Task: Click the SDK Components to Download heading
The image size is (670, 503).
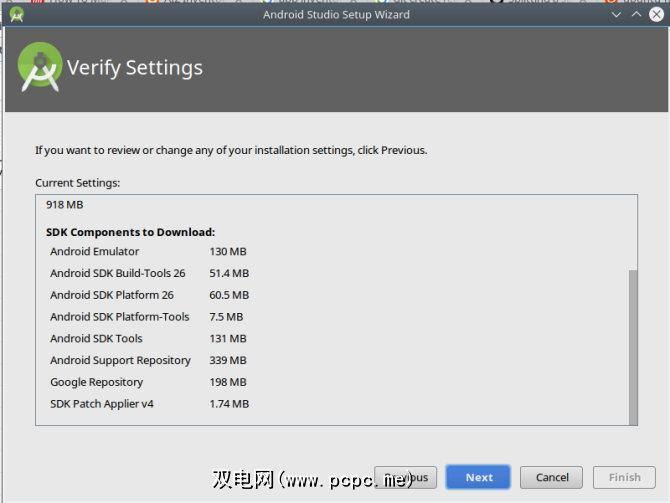Action: (x=130, y=232)
